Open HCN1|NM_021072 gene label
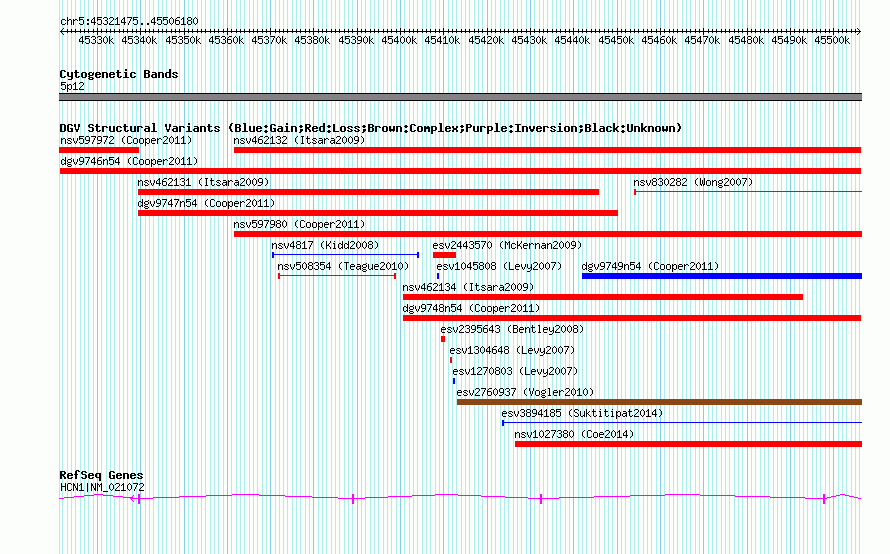 click(102, 487)
